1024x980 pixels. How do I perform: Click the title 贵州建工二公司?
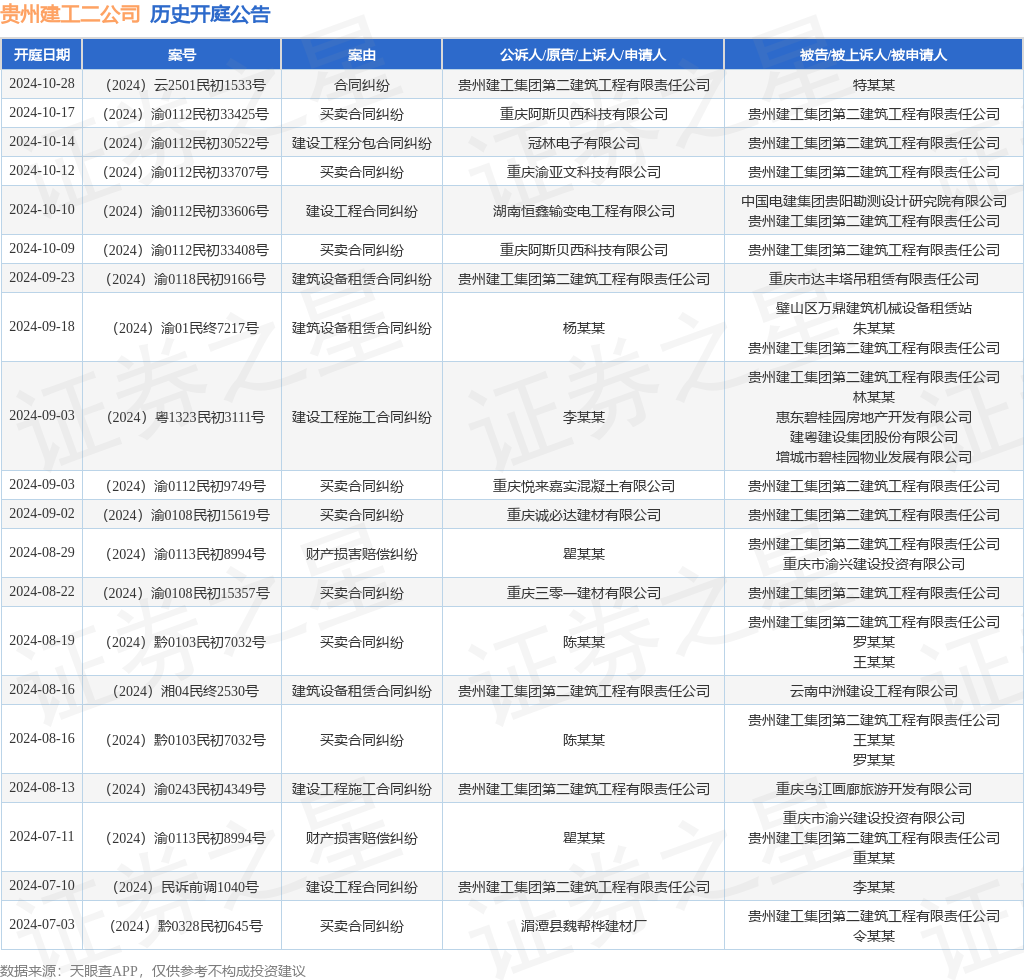[x=71, y=14]
